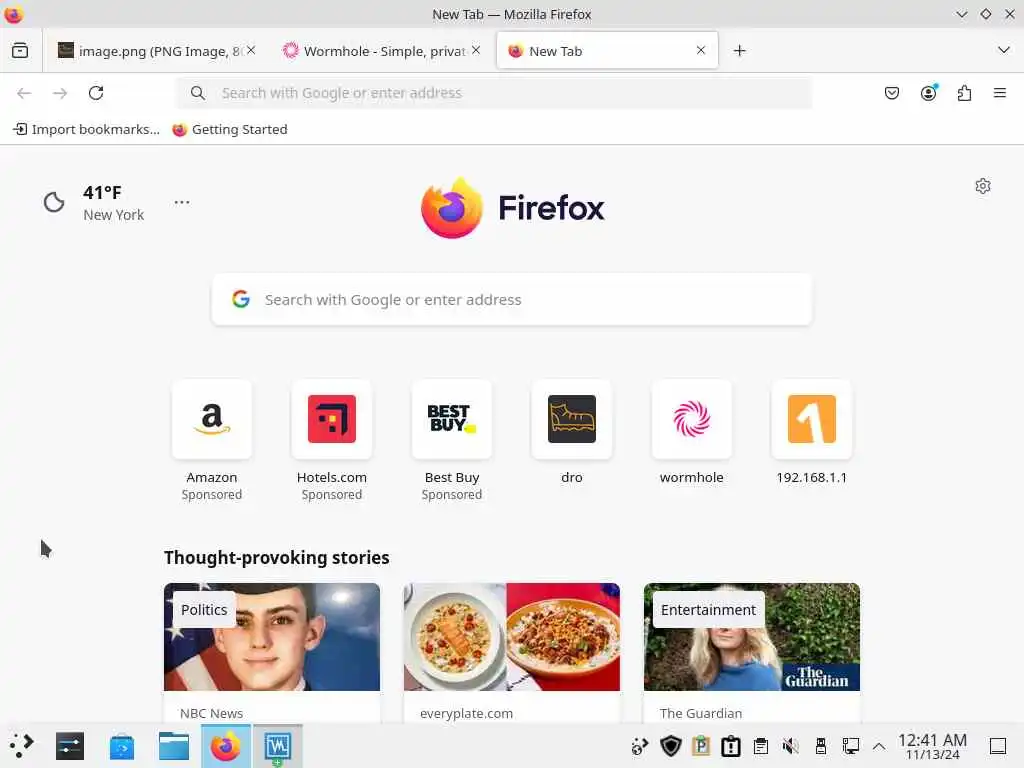1024x768 pixels.
Task: Open The Guardian Entertainment story
Action: [x=752, y=652]
